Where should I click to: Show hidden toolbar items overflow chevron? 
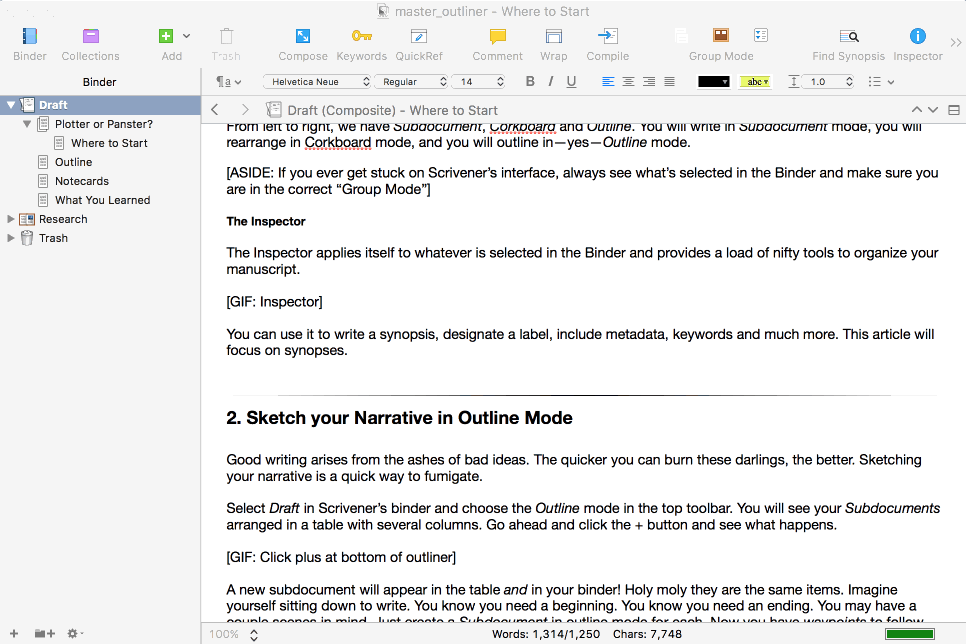tap(956, 43)
